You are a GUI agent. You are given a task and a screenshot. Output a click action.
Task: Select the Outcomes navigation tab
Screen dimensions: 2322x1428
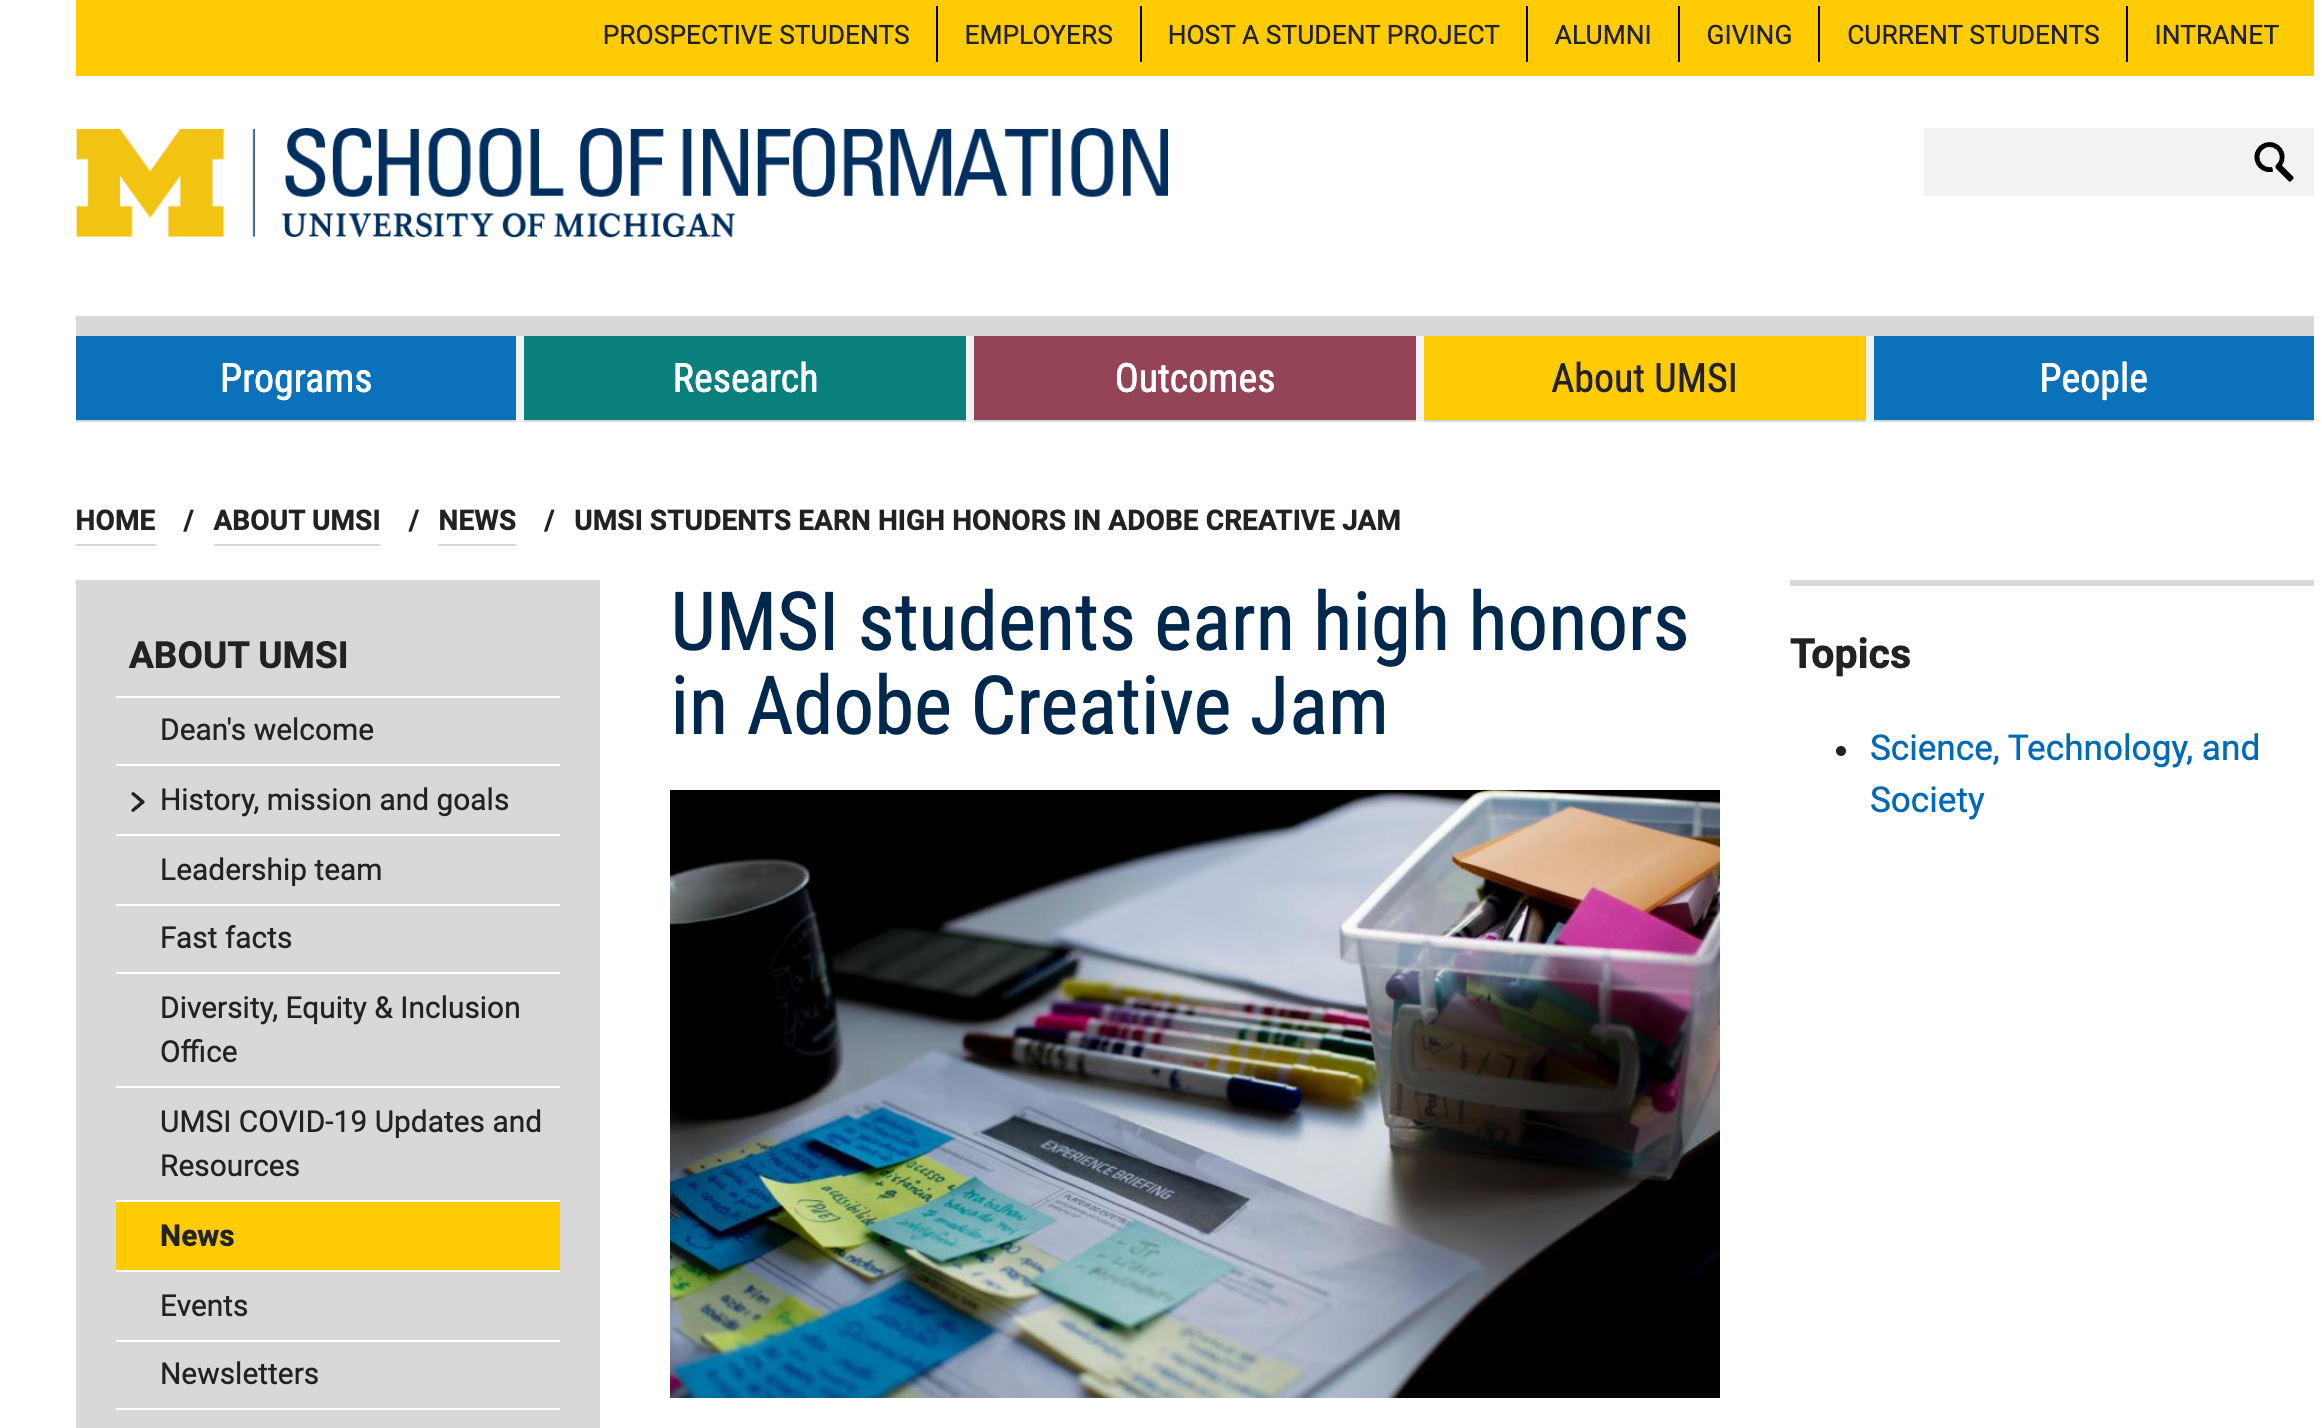1194,378
